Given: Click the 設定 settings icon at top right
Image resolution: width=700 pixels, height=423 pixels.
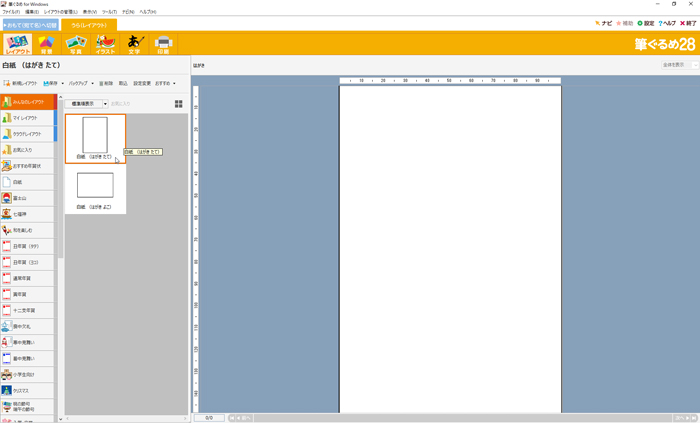Looking at the screenshot, I should pyautogui.click(x=646, y=23).
